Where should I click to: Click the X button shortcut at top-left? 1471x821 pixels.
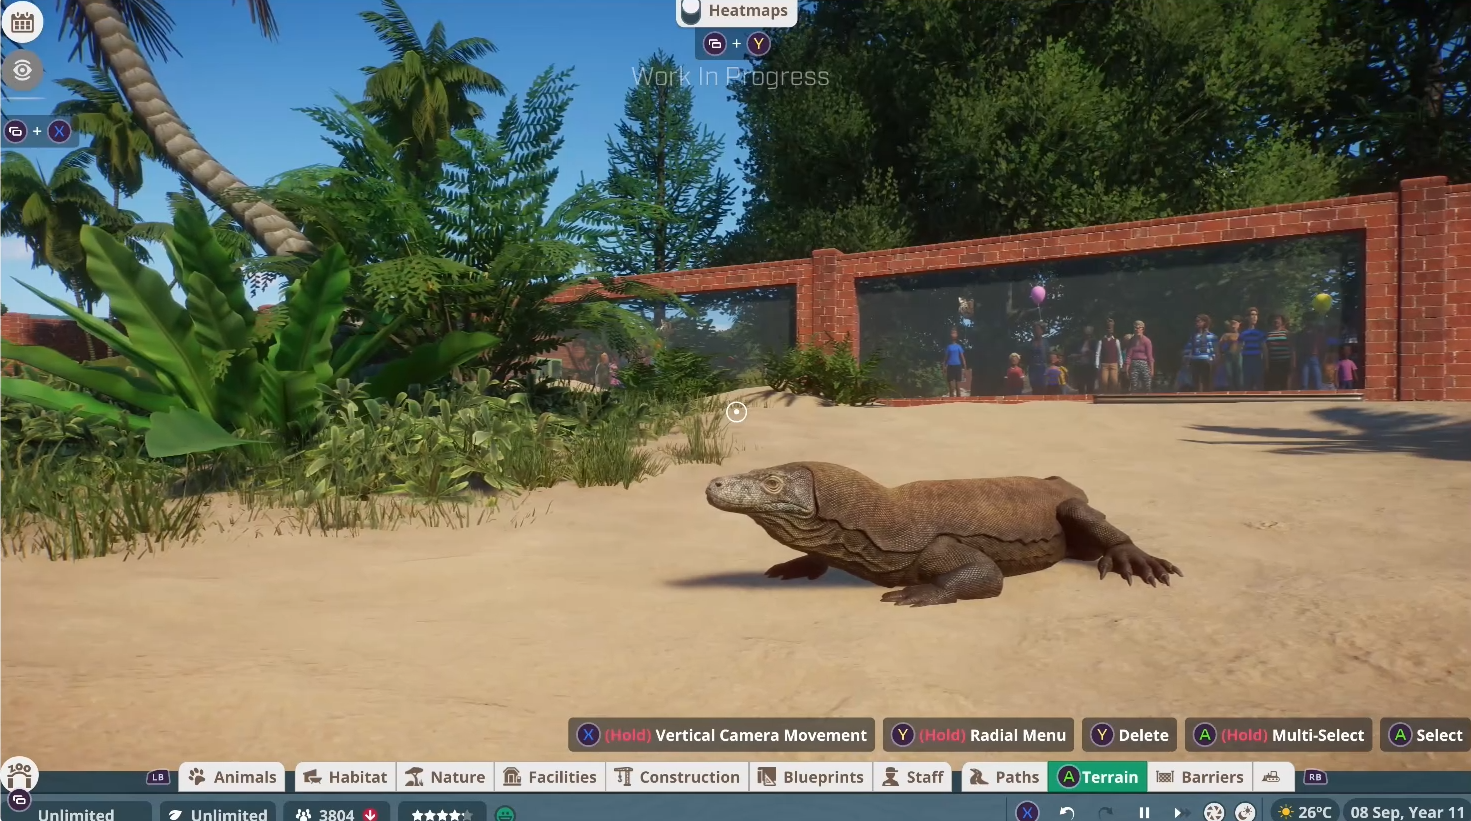[x=60, y=131]
